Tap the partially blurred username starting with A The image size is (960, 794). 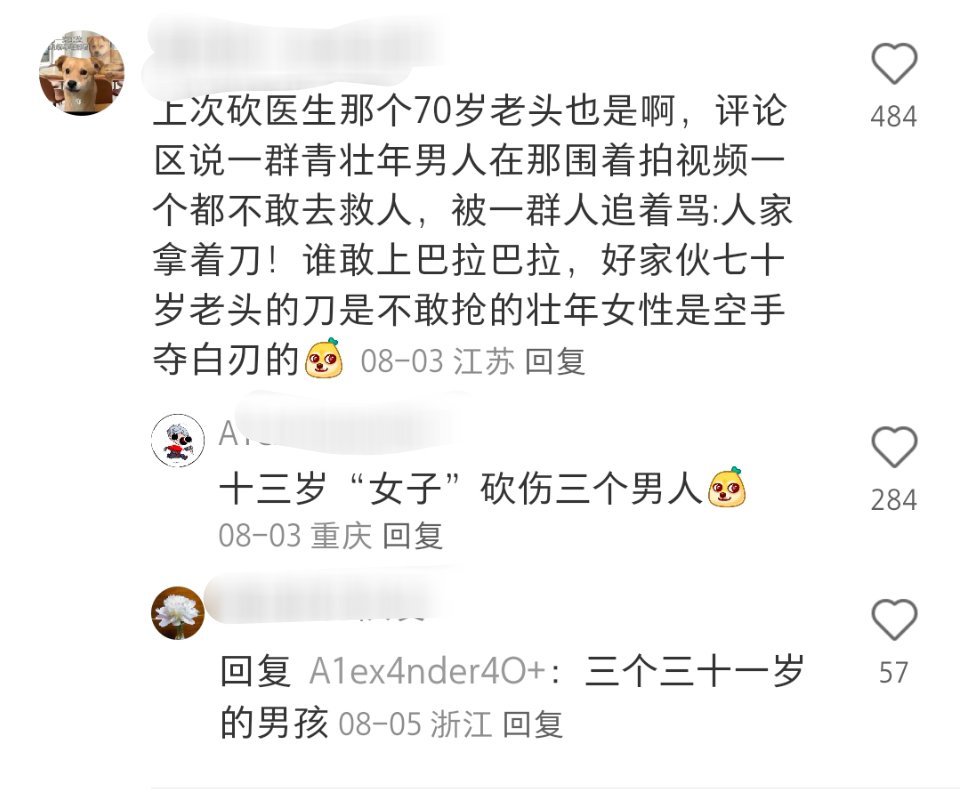[x=337, y=432]
